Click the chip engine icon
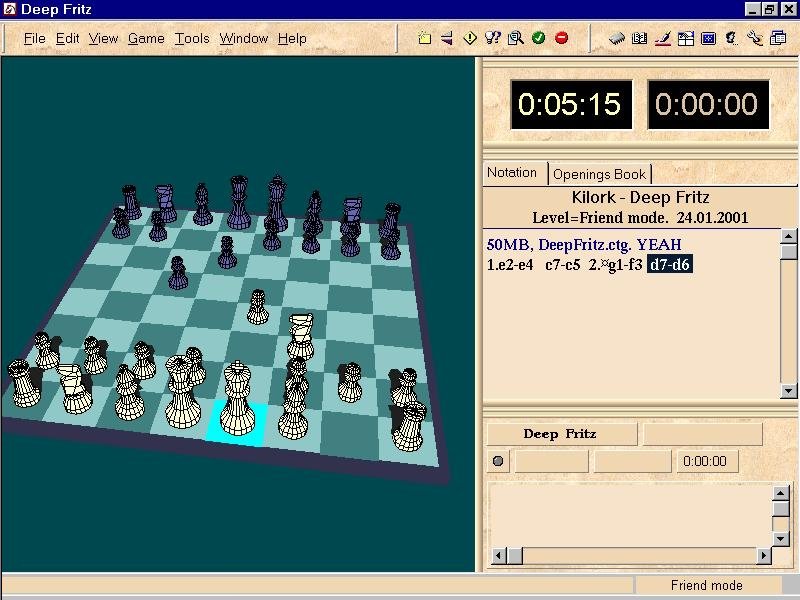The image size is (800, 600). click(x=616, y=38)
